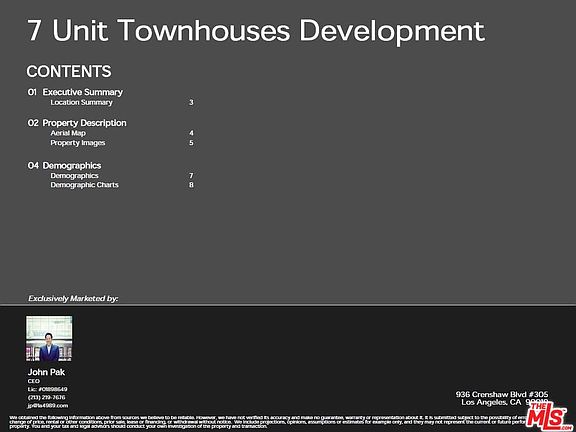Select the 04 Demographics section heading

[x=64, y=165]
